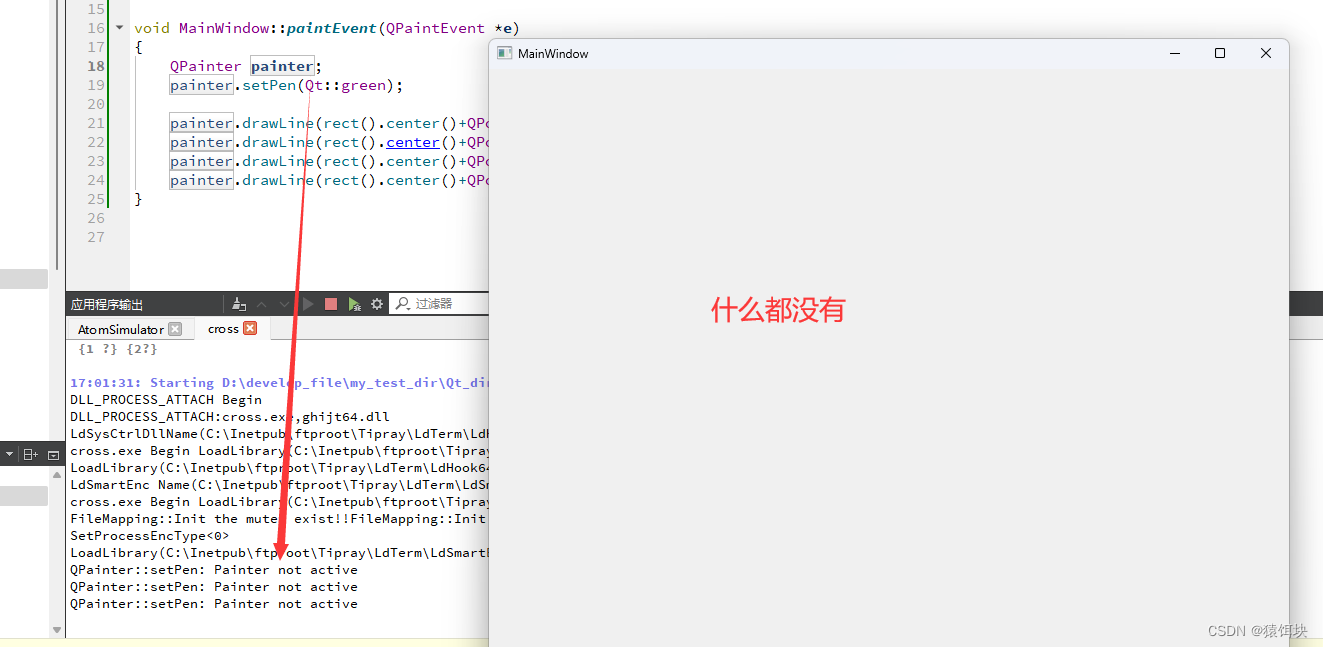Open the output pane settings gear
1323x647 pixels.
coord(376,302)
